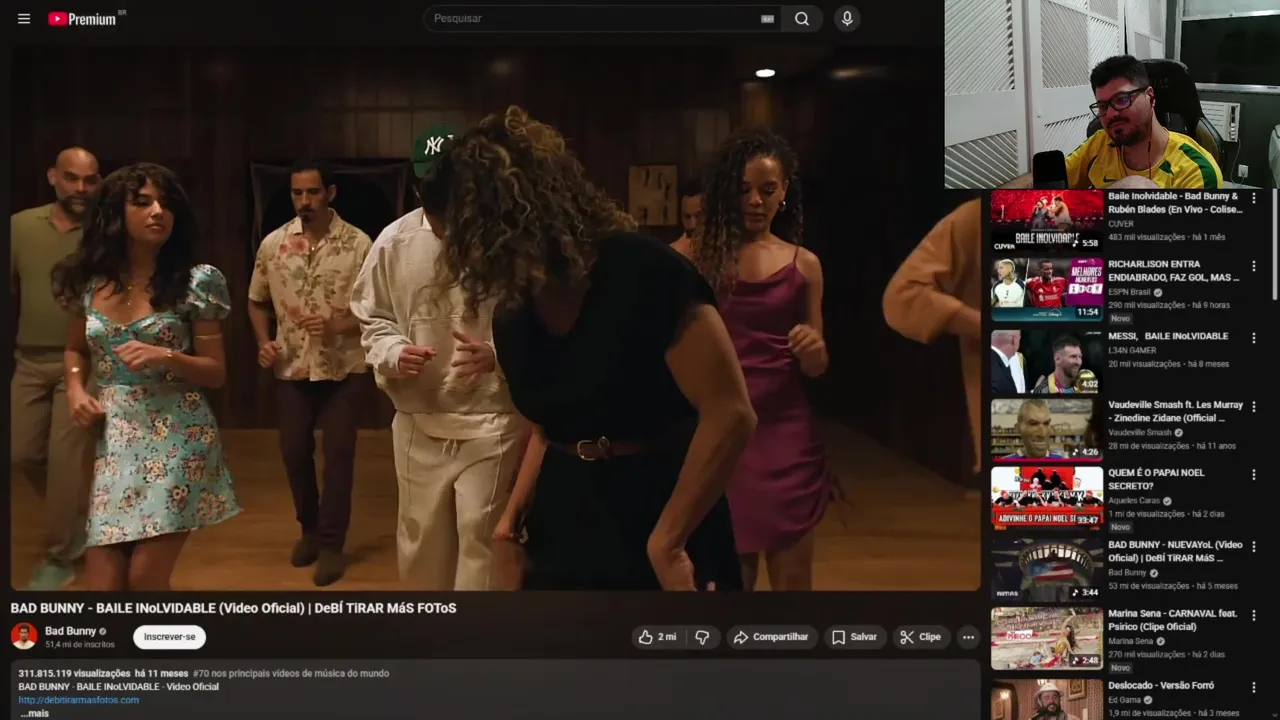Dislike the video with thumbs down

[x=702, y=637]
